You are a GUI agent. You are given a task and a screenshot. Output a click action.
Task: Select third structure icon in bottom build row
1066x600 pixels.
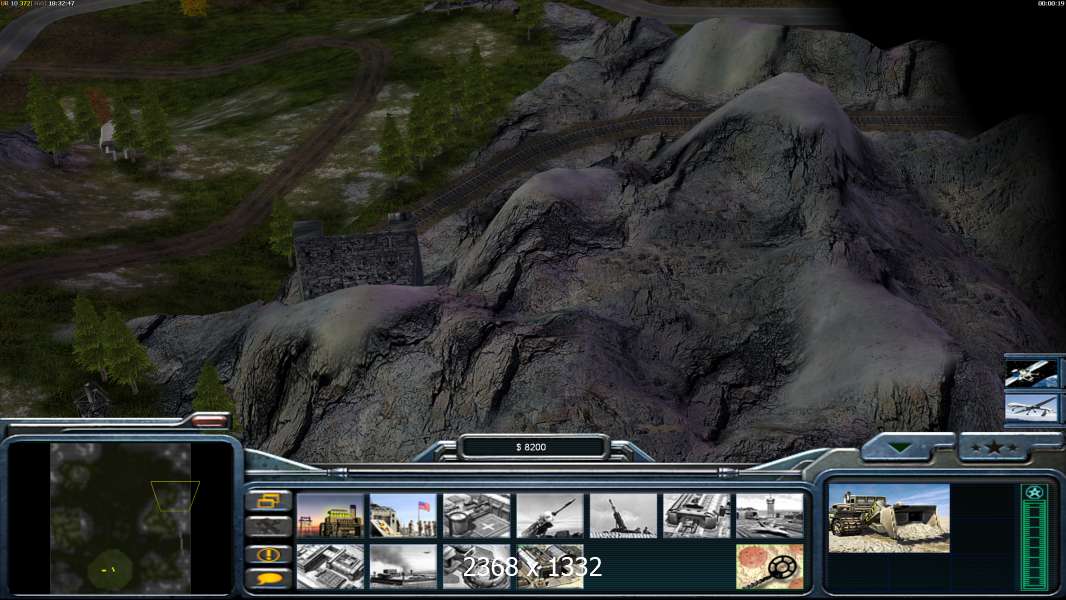(x=477, y=566)
